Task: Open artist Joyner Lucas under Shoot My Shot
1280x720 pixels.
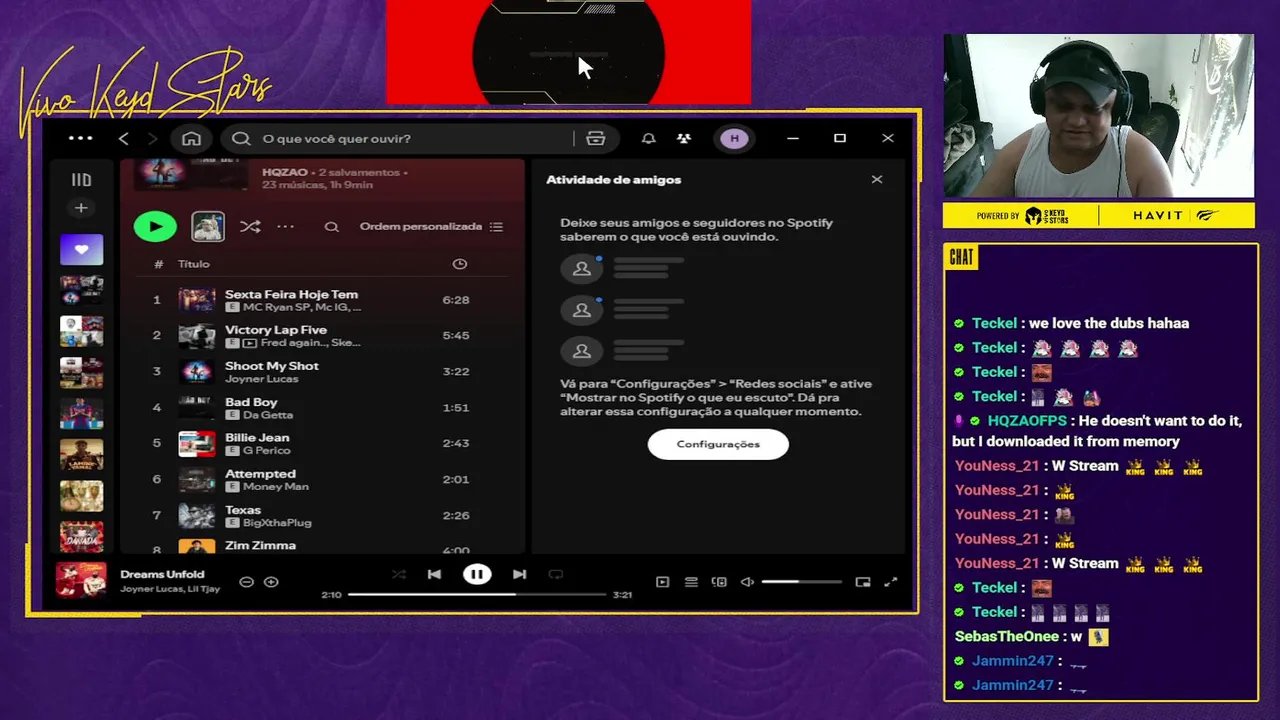Action: coord(261,379)
